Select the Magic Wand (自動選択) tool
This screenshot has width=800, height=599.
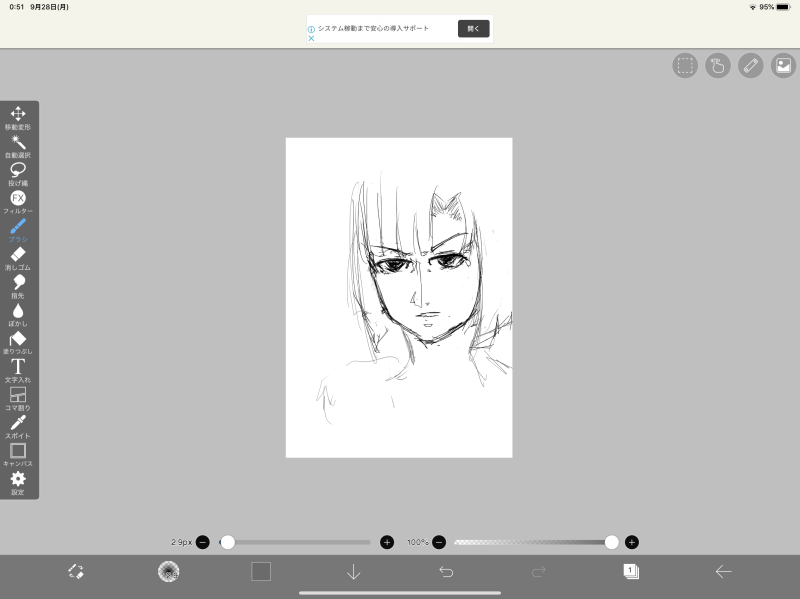pos(18,146)
